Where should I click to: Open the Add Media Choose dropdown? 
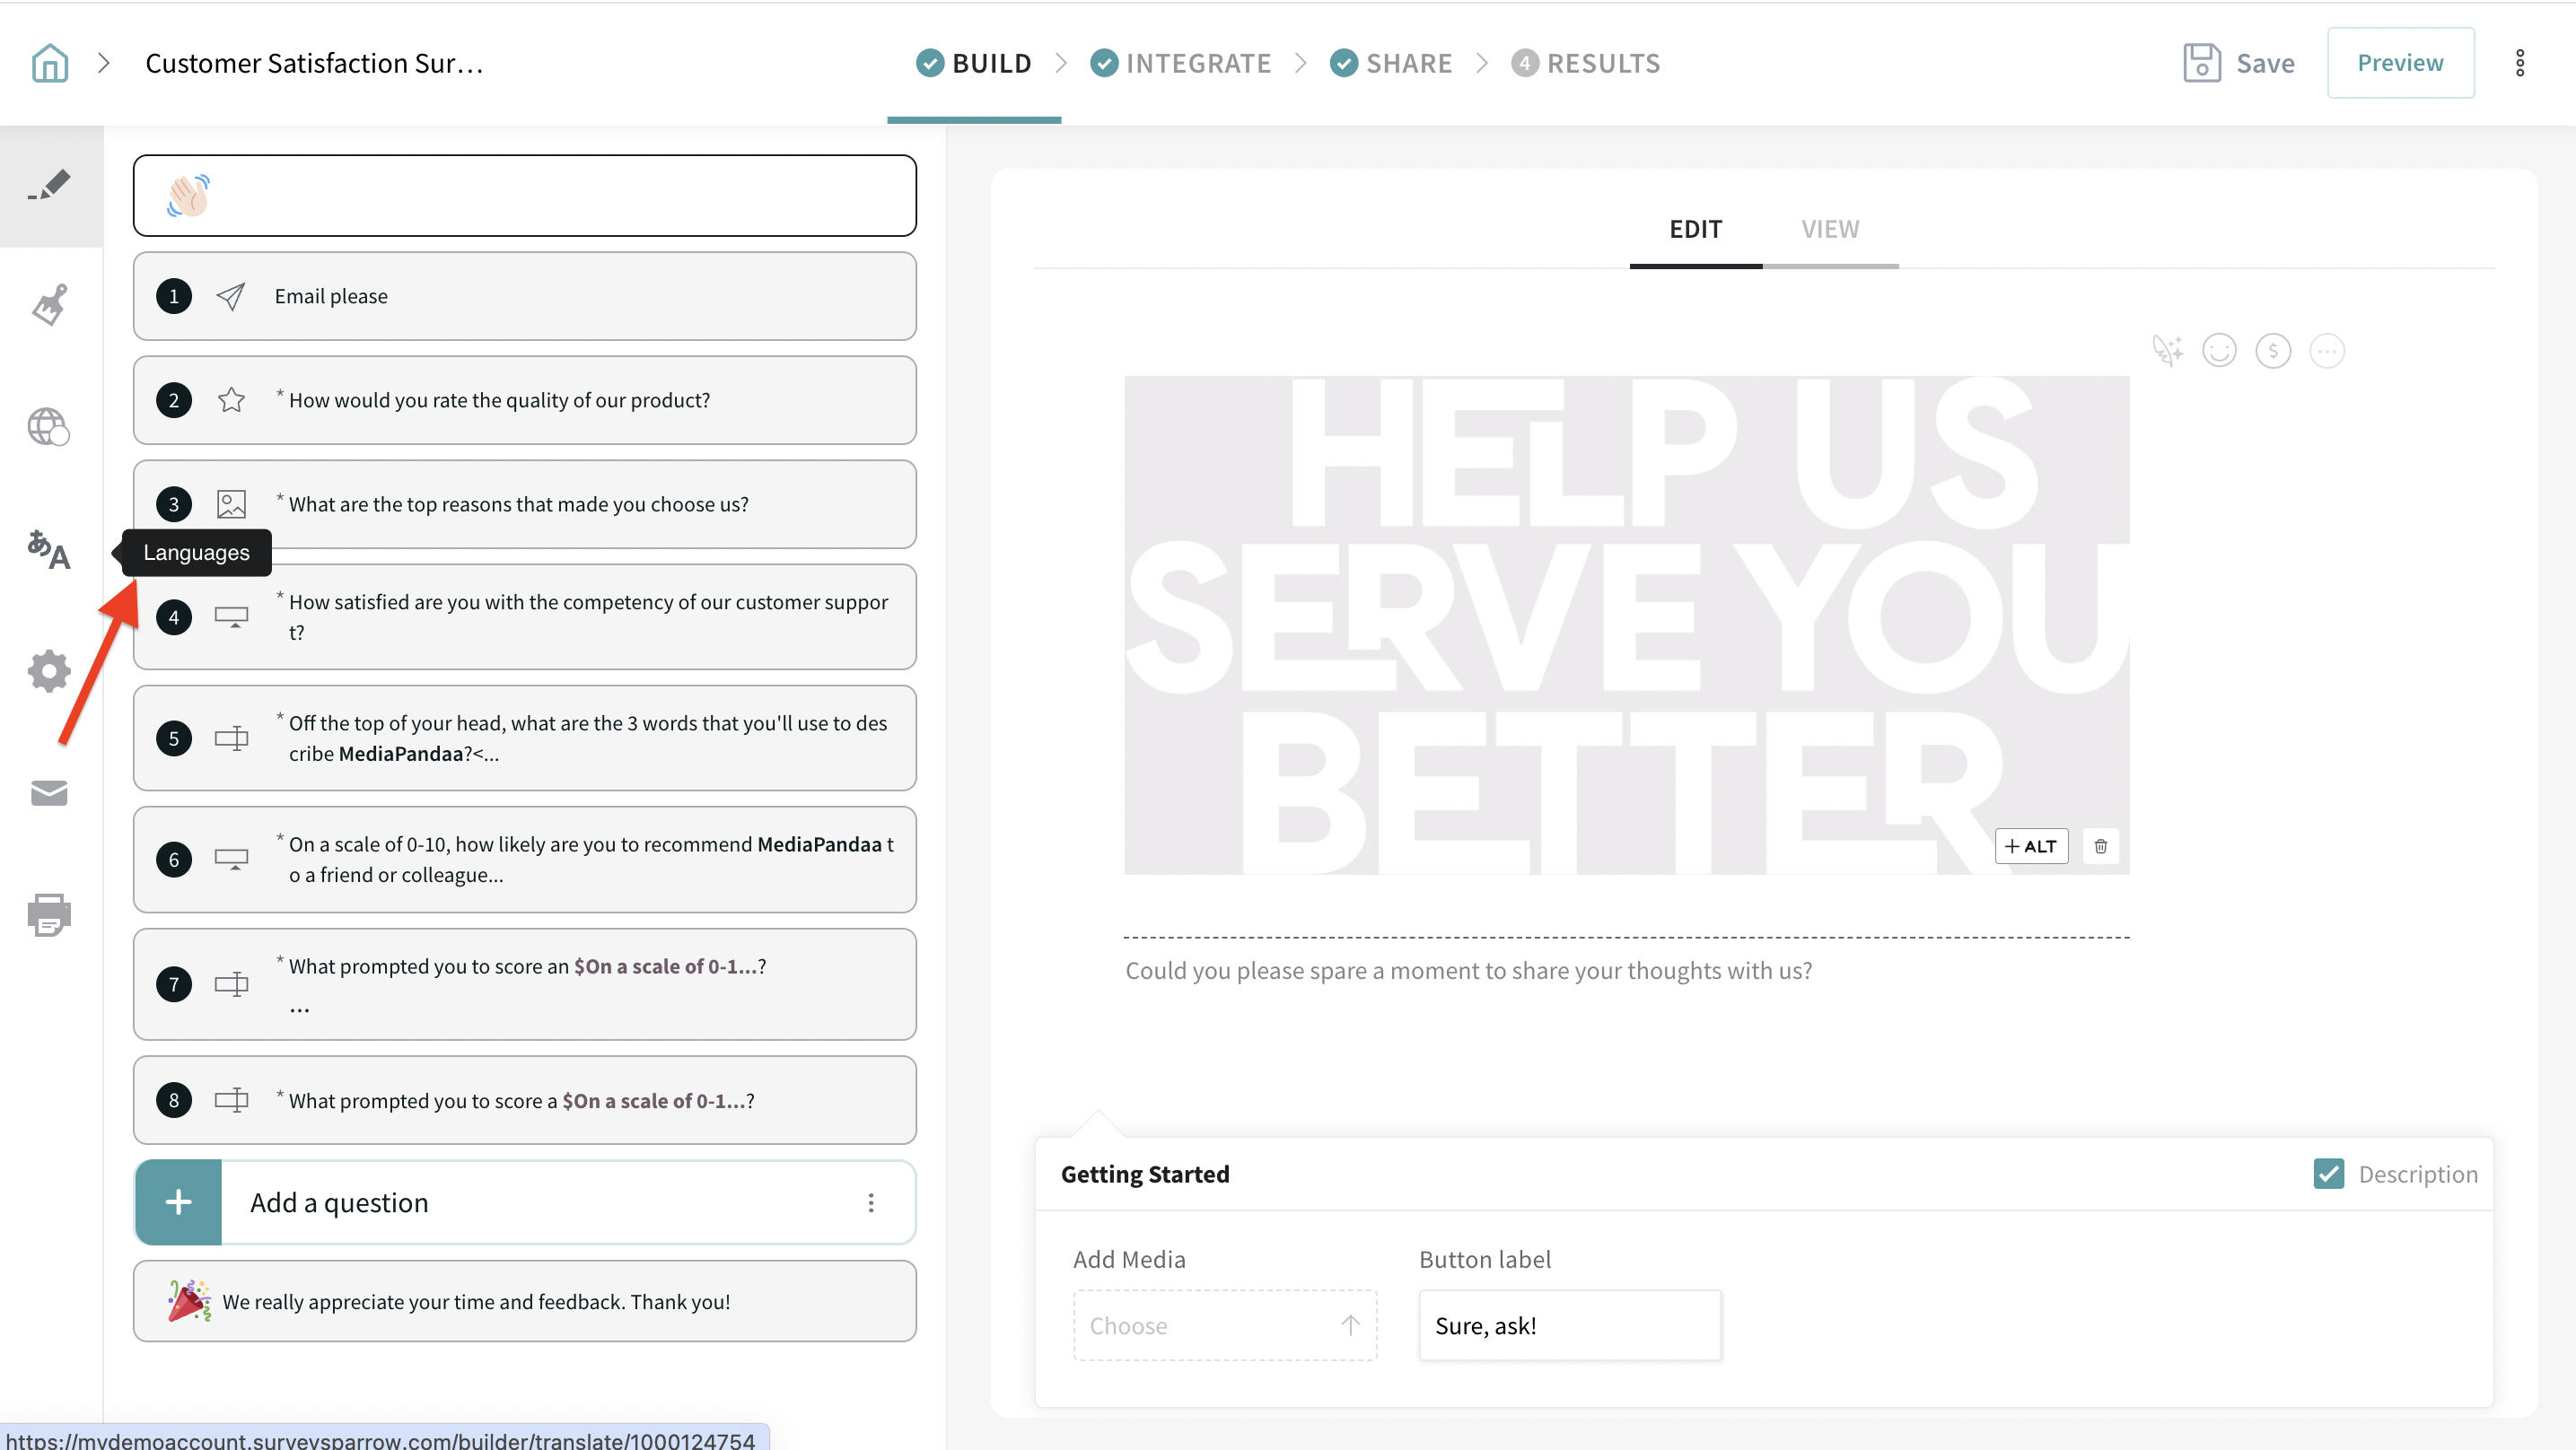coord(1224,1325)
